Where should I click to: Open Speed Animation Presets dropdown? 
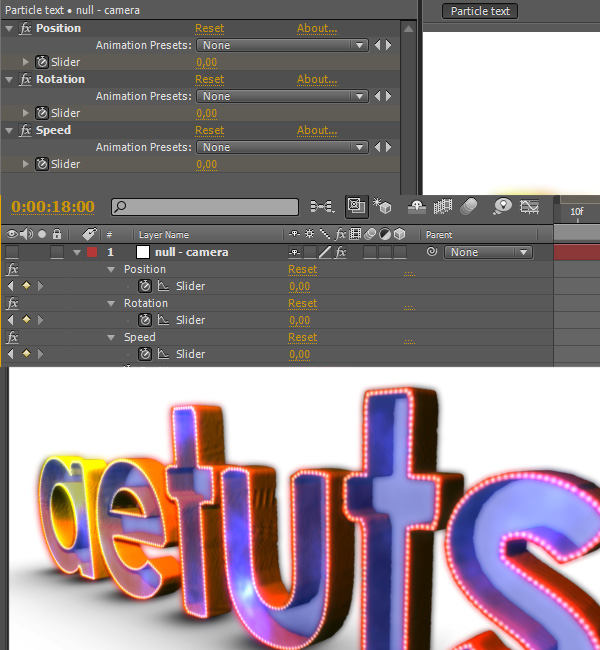coord(282,147)
